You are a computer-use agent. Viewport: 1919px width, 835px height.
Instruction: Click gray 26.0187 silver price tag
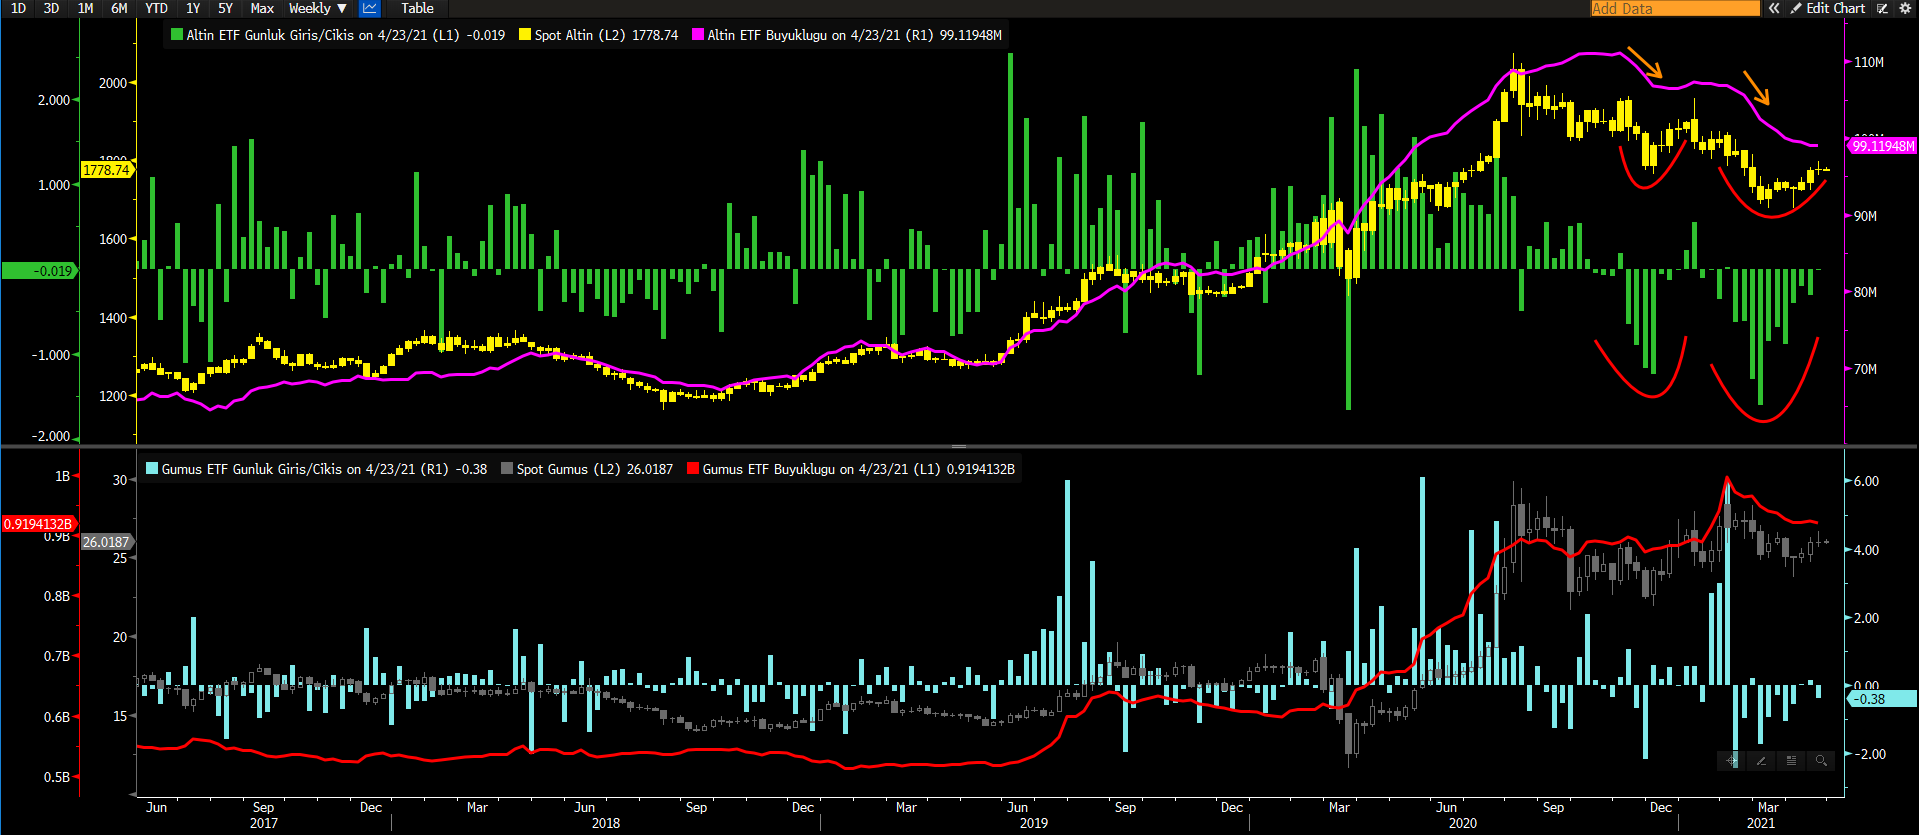coord(106,542)
